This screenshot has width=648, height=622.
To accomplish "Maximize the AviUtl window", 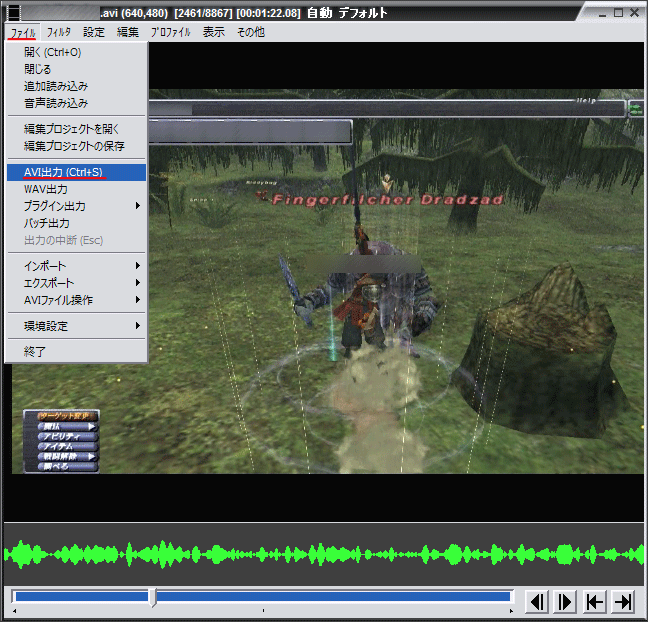I will 618,13.
